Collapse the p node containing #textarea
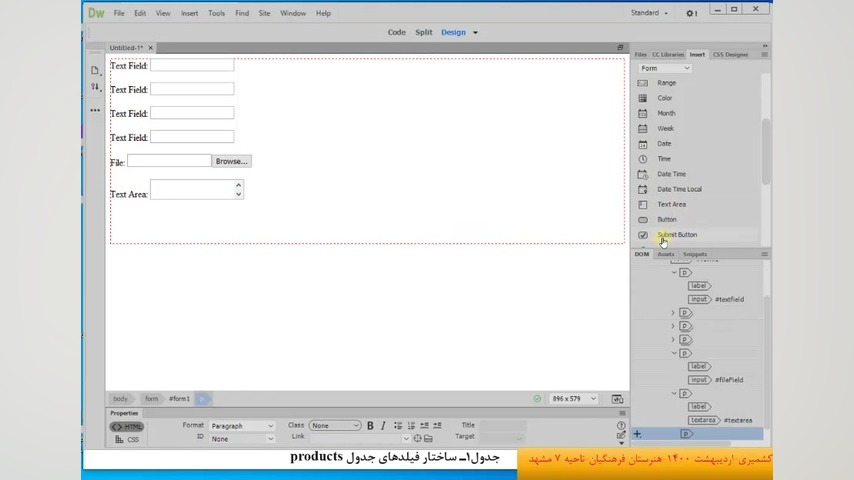This screenshot has height=480, width=854. pos(674,393)
